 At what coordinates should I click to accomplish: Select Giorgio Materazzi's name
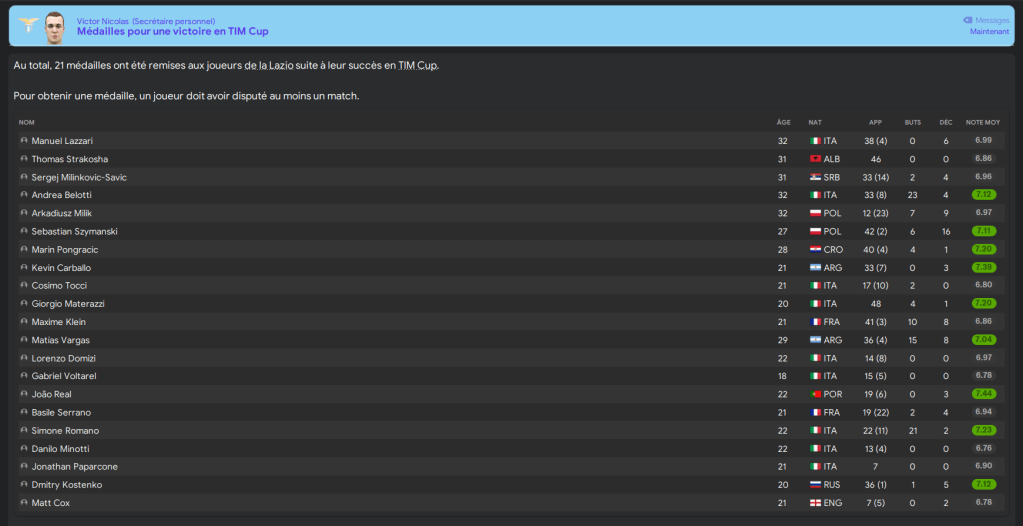tap(68, 303)
